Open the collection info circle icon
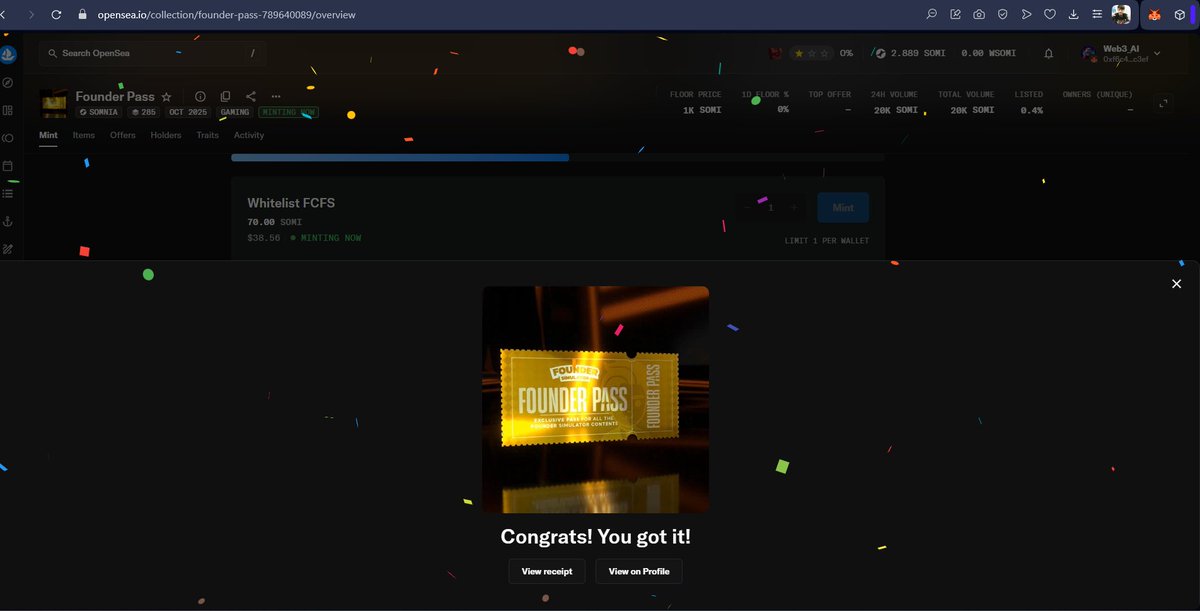 pyautogui.click(x=200, y=97)
